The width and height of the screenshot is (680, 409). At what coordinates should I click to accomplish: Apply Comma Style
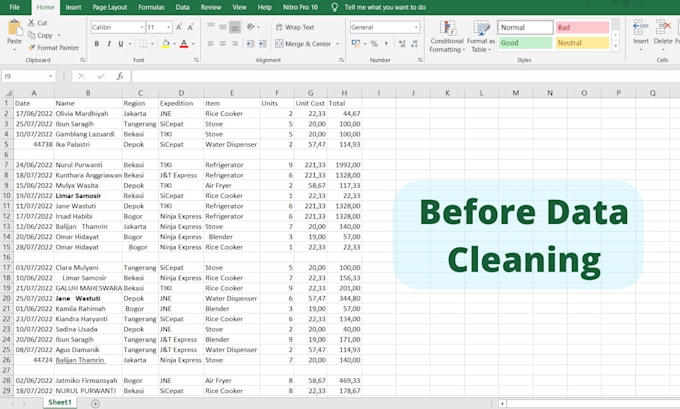pos(386,44)
